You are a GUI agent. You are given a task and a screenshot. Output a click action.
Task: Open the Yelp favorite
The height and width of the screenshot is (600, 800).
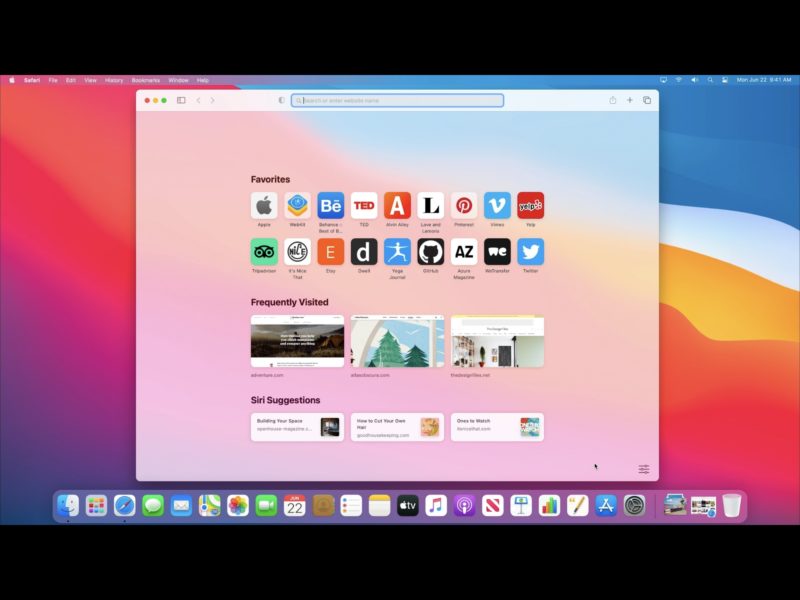click(x=531, y=206)
